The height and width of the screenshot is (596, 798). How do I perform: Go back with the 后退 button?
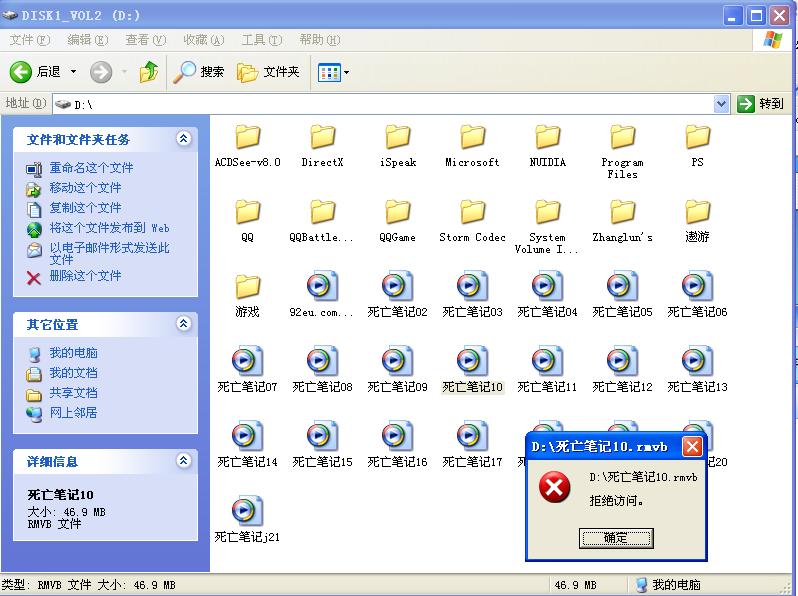click(x=36, y=72)
